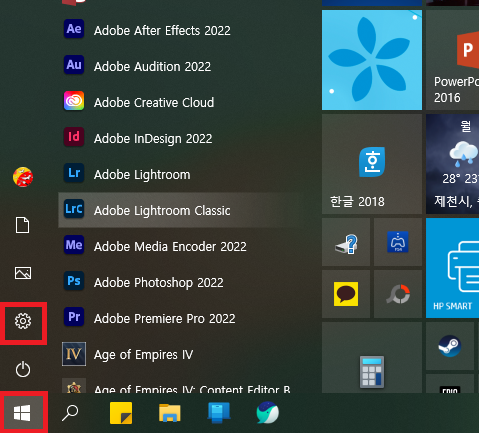Select Adobe Audition 2022 label

(152, 67)
